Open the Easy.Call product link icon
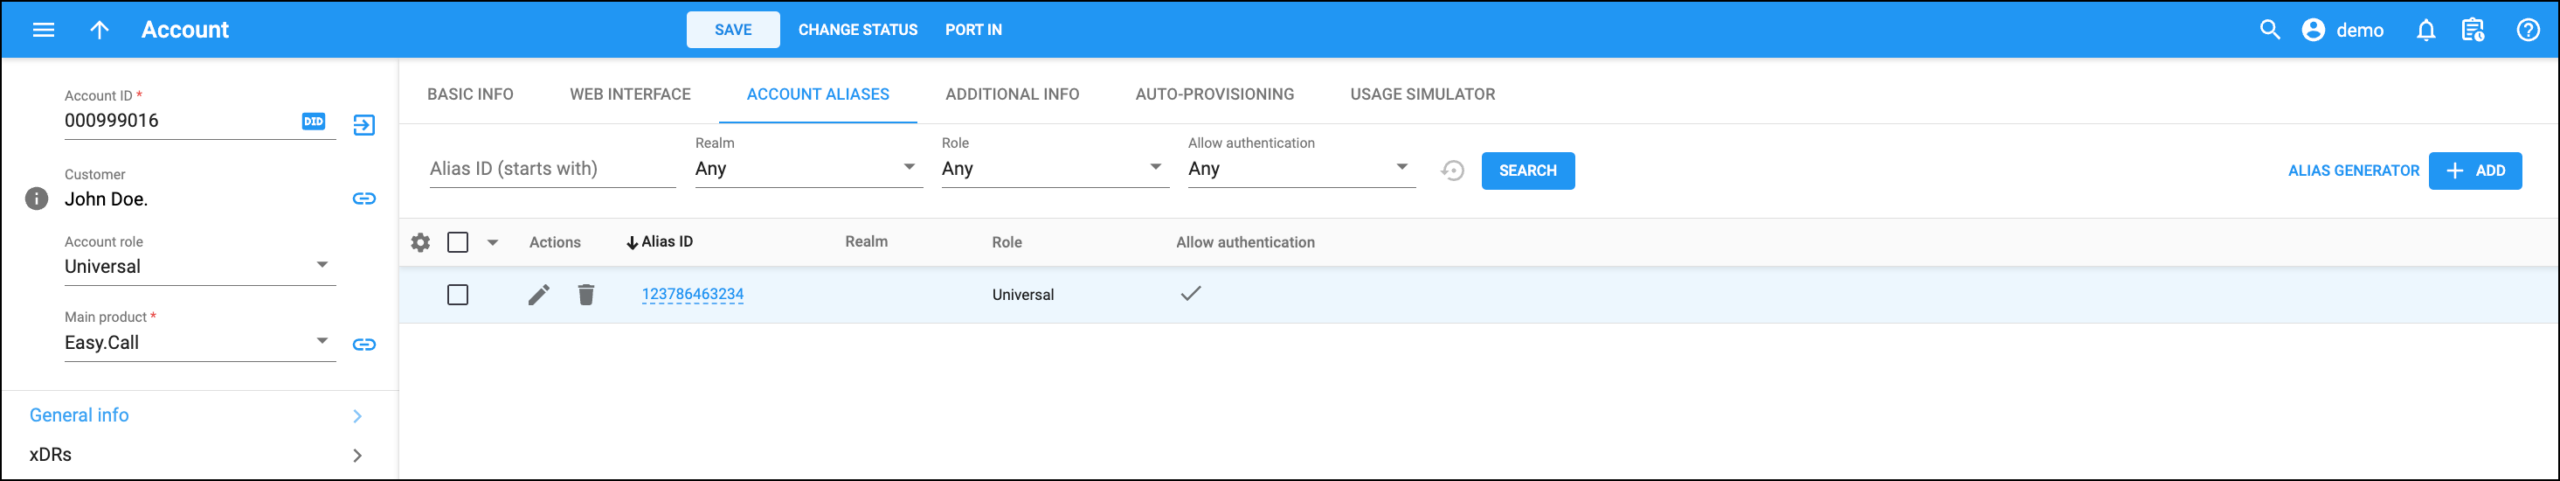 (364, 344)
